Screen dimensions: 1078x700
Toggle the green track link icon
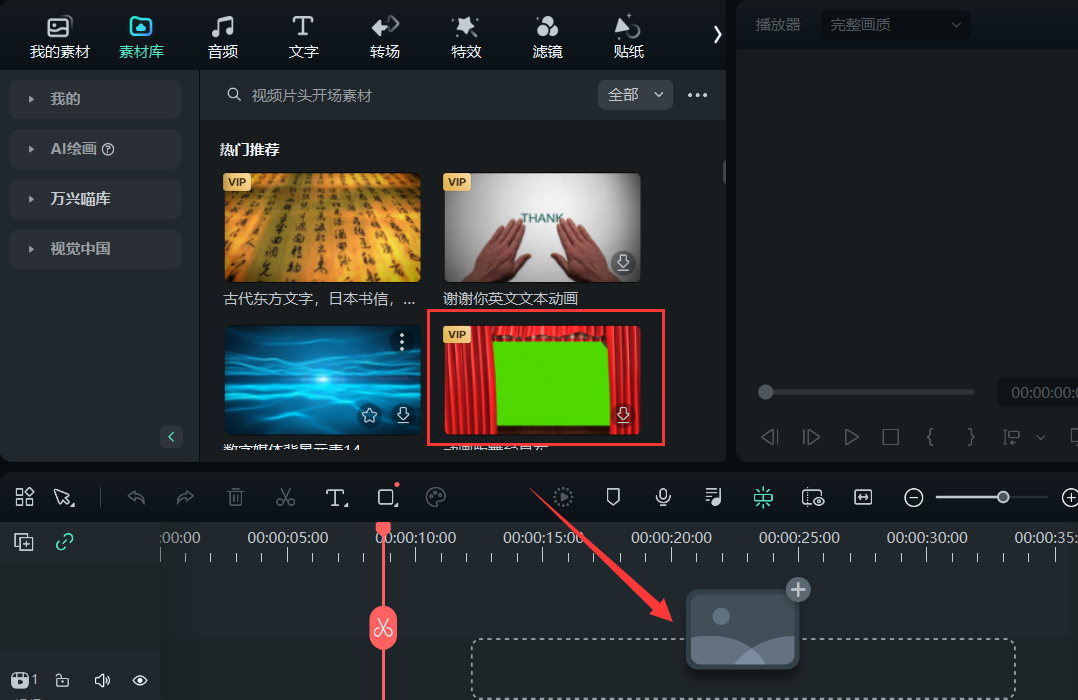65,542
